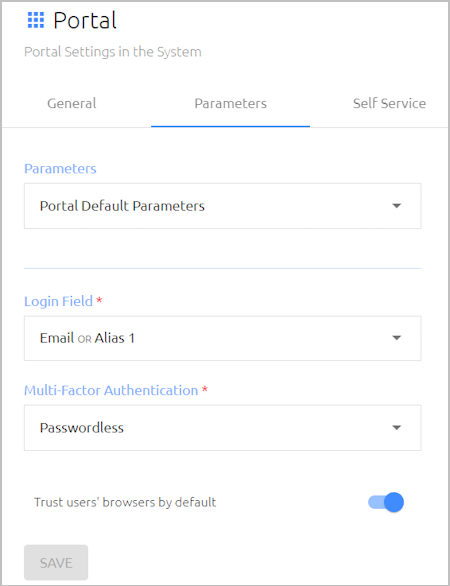Click the 'Portal Settings in the System' subtitle
The height and width of the screenshot is (586, 450).
coord(112,52)
